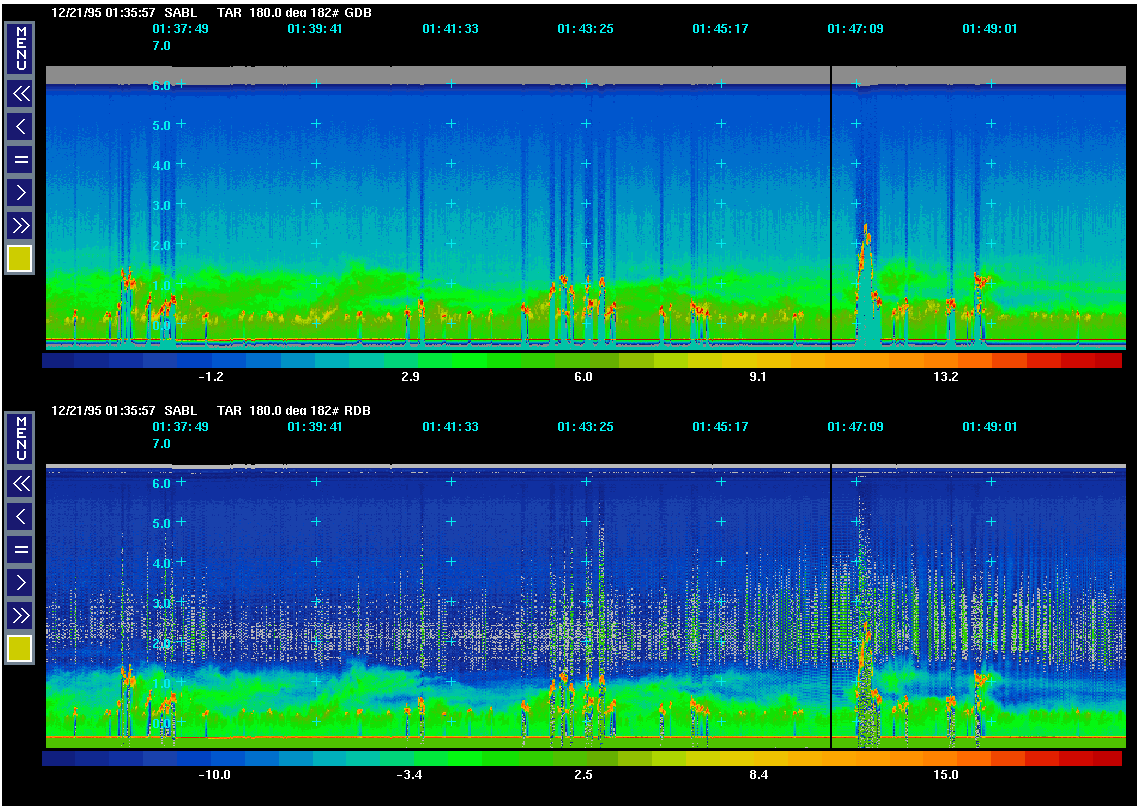Image resolution: width=1141 pixels, height=810 pixels.
Task: Click the double-left arrow in the upper panel
Action: pyautogui.click(x=21, y=94)
